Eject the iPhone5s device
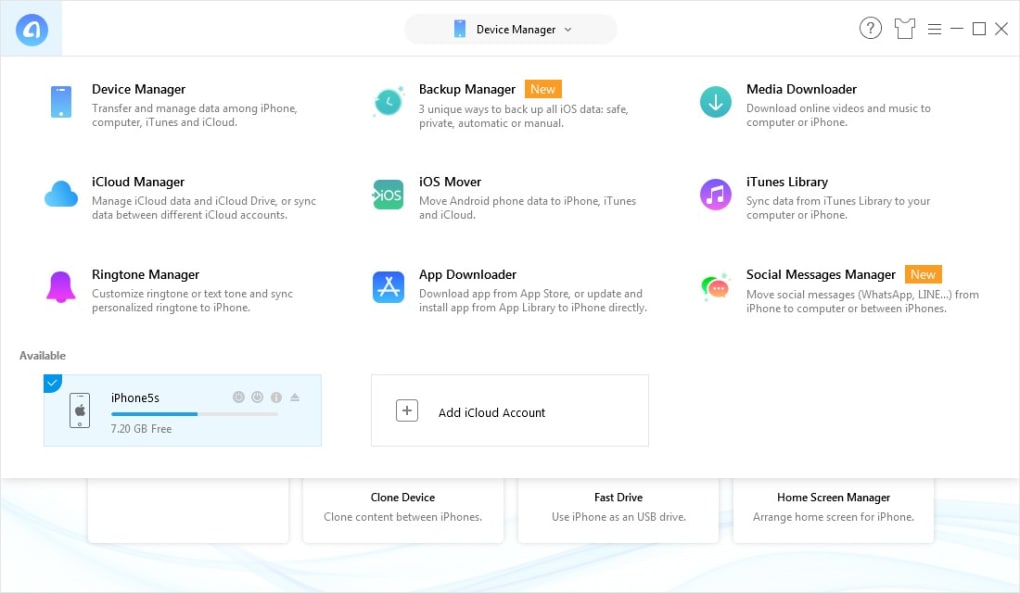Image resolution: width=1020 pixels, height=593 pixels. (294, 397)
